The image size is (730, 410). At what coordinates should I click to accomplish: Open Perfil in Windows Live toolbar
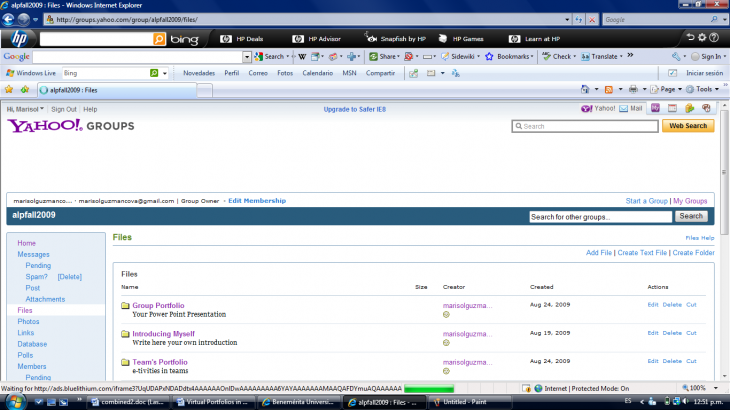point(231,73)
